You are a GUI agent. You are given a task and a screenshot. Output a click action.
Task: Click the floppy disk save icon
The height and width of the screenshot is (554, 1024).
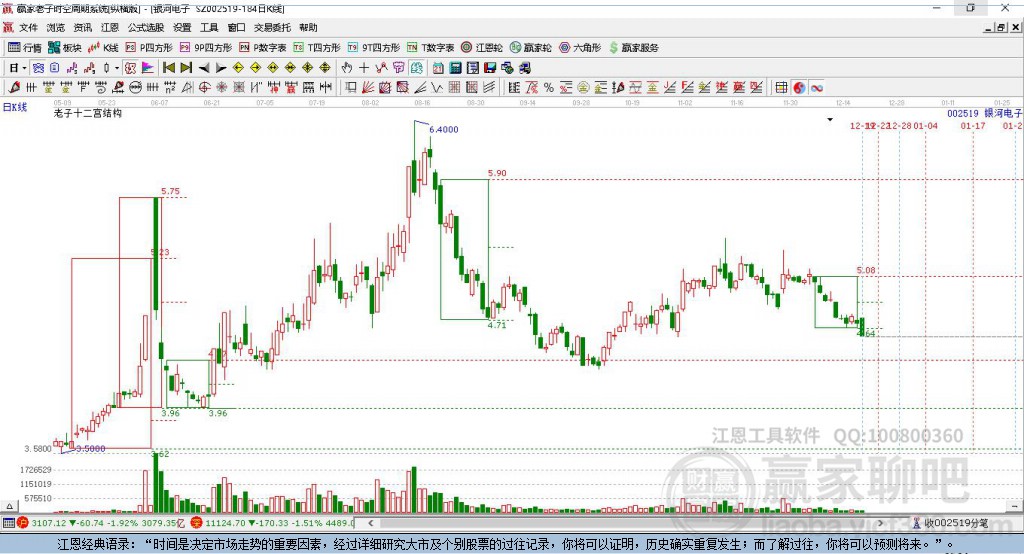[489, 68]
